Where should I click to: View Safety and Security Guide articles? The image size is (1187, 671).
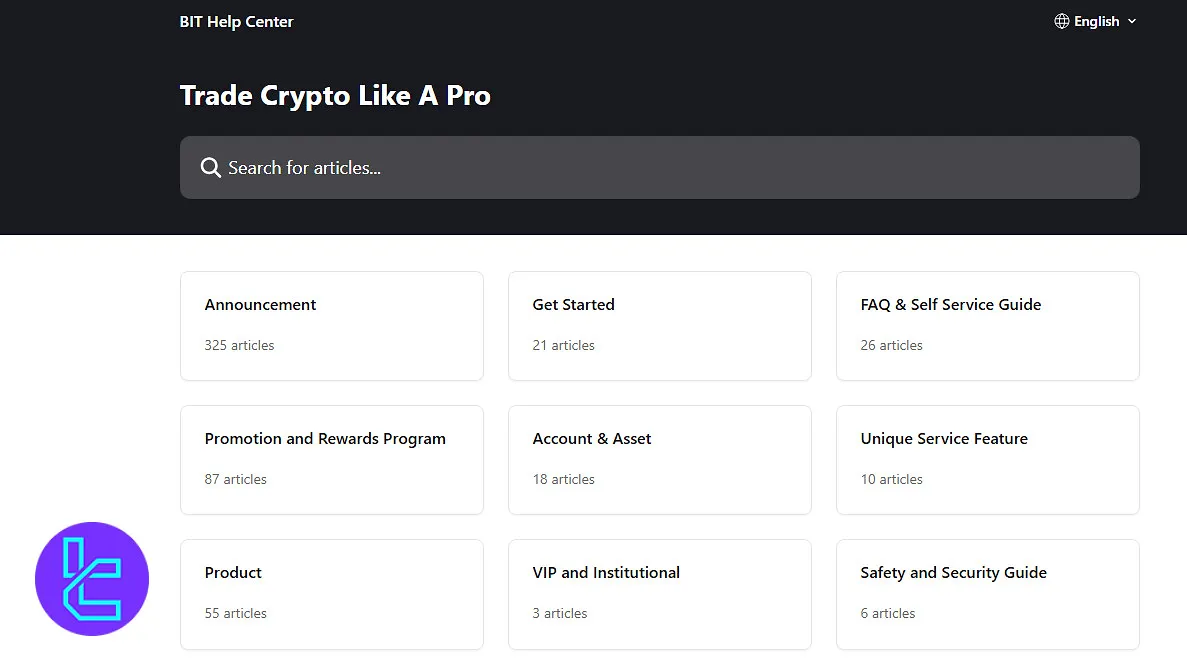pos(987,593)
